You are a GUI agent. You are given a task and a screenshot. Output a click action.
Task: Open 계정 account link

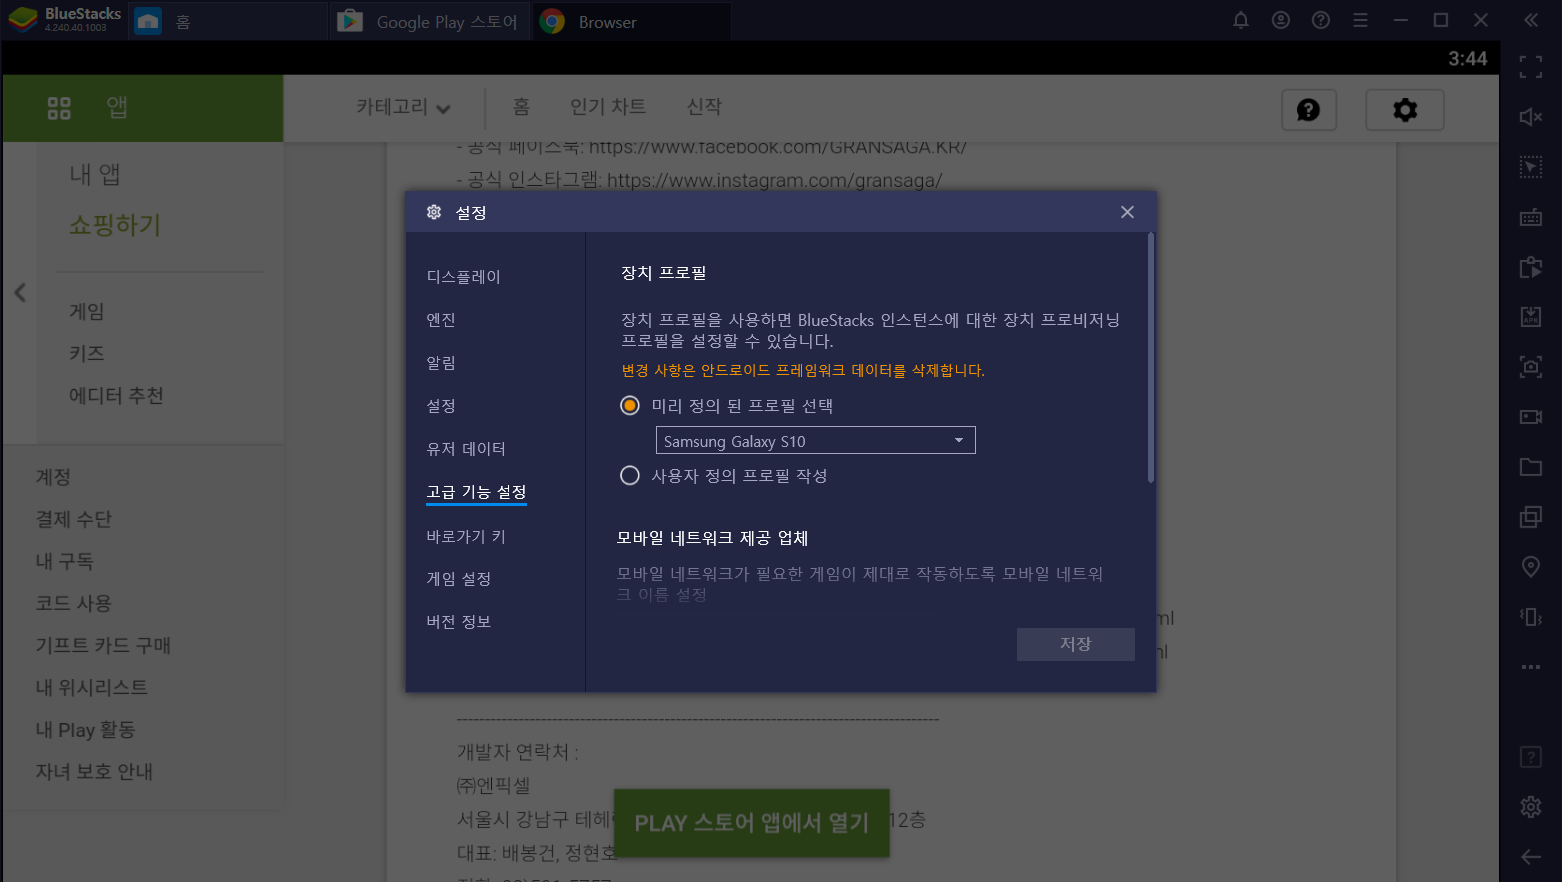53,478
